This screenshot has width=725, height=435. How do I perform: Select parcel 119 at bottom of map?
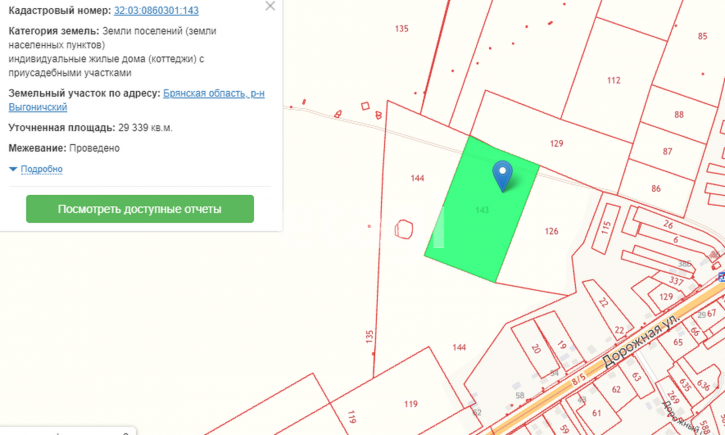click(x=411, y=404)
